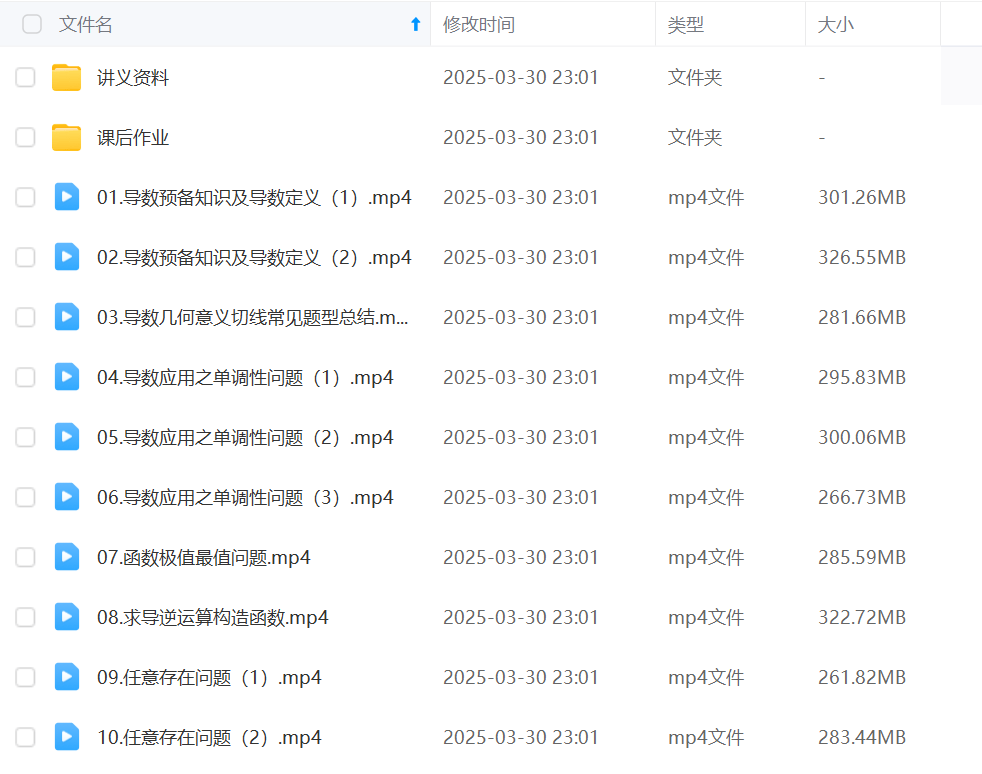
Task: Open file 02.导数预备知识及导数定义（2）.mp4
Action: pyautogui.click(x=254, y=257)
